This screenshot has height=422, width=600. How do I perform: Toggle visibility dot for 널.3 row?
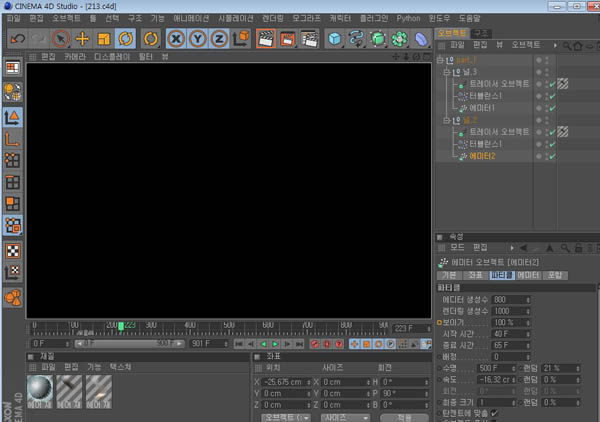539,72
